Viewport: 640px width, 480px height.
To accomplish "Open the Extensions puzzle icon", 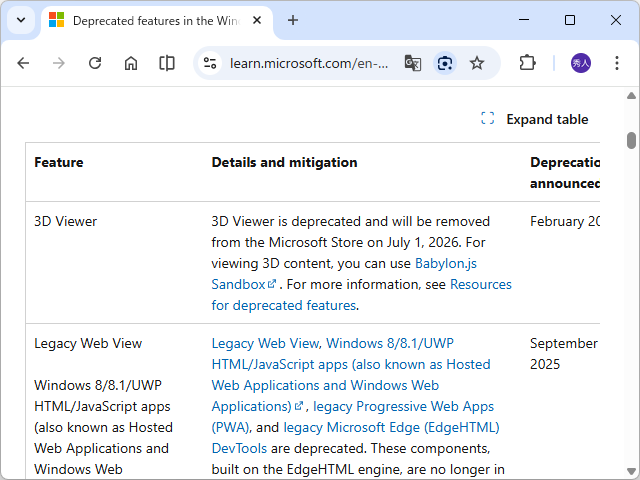I will point(527,63).
